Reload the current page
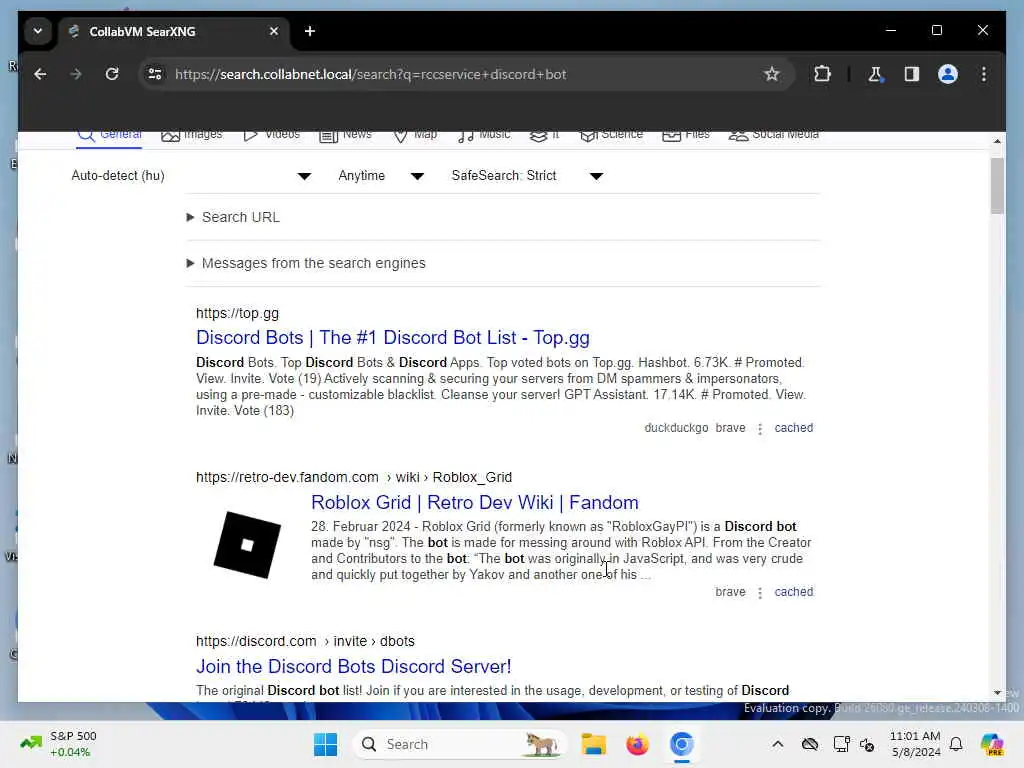Image resolution: width=1024 pixels, height=768 pixels. [112, 74]
